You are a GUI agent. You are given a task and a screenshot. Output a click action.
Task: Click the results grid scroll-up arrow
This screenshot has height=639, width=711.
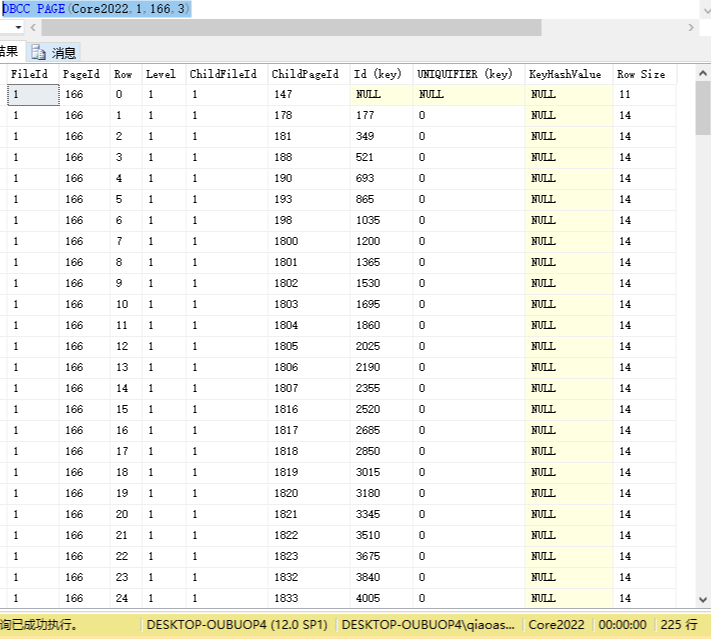703,73
